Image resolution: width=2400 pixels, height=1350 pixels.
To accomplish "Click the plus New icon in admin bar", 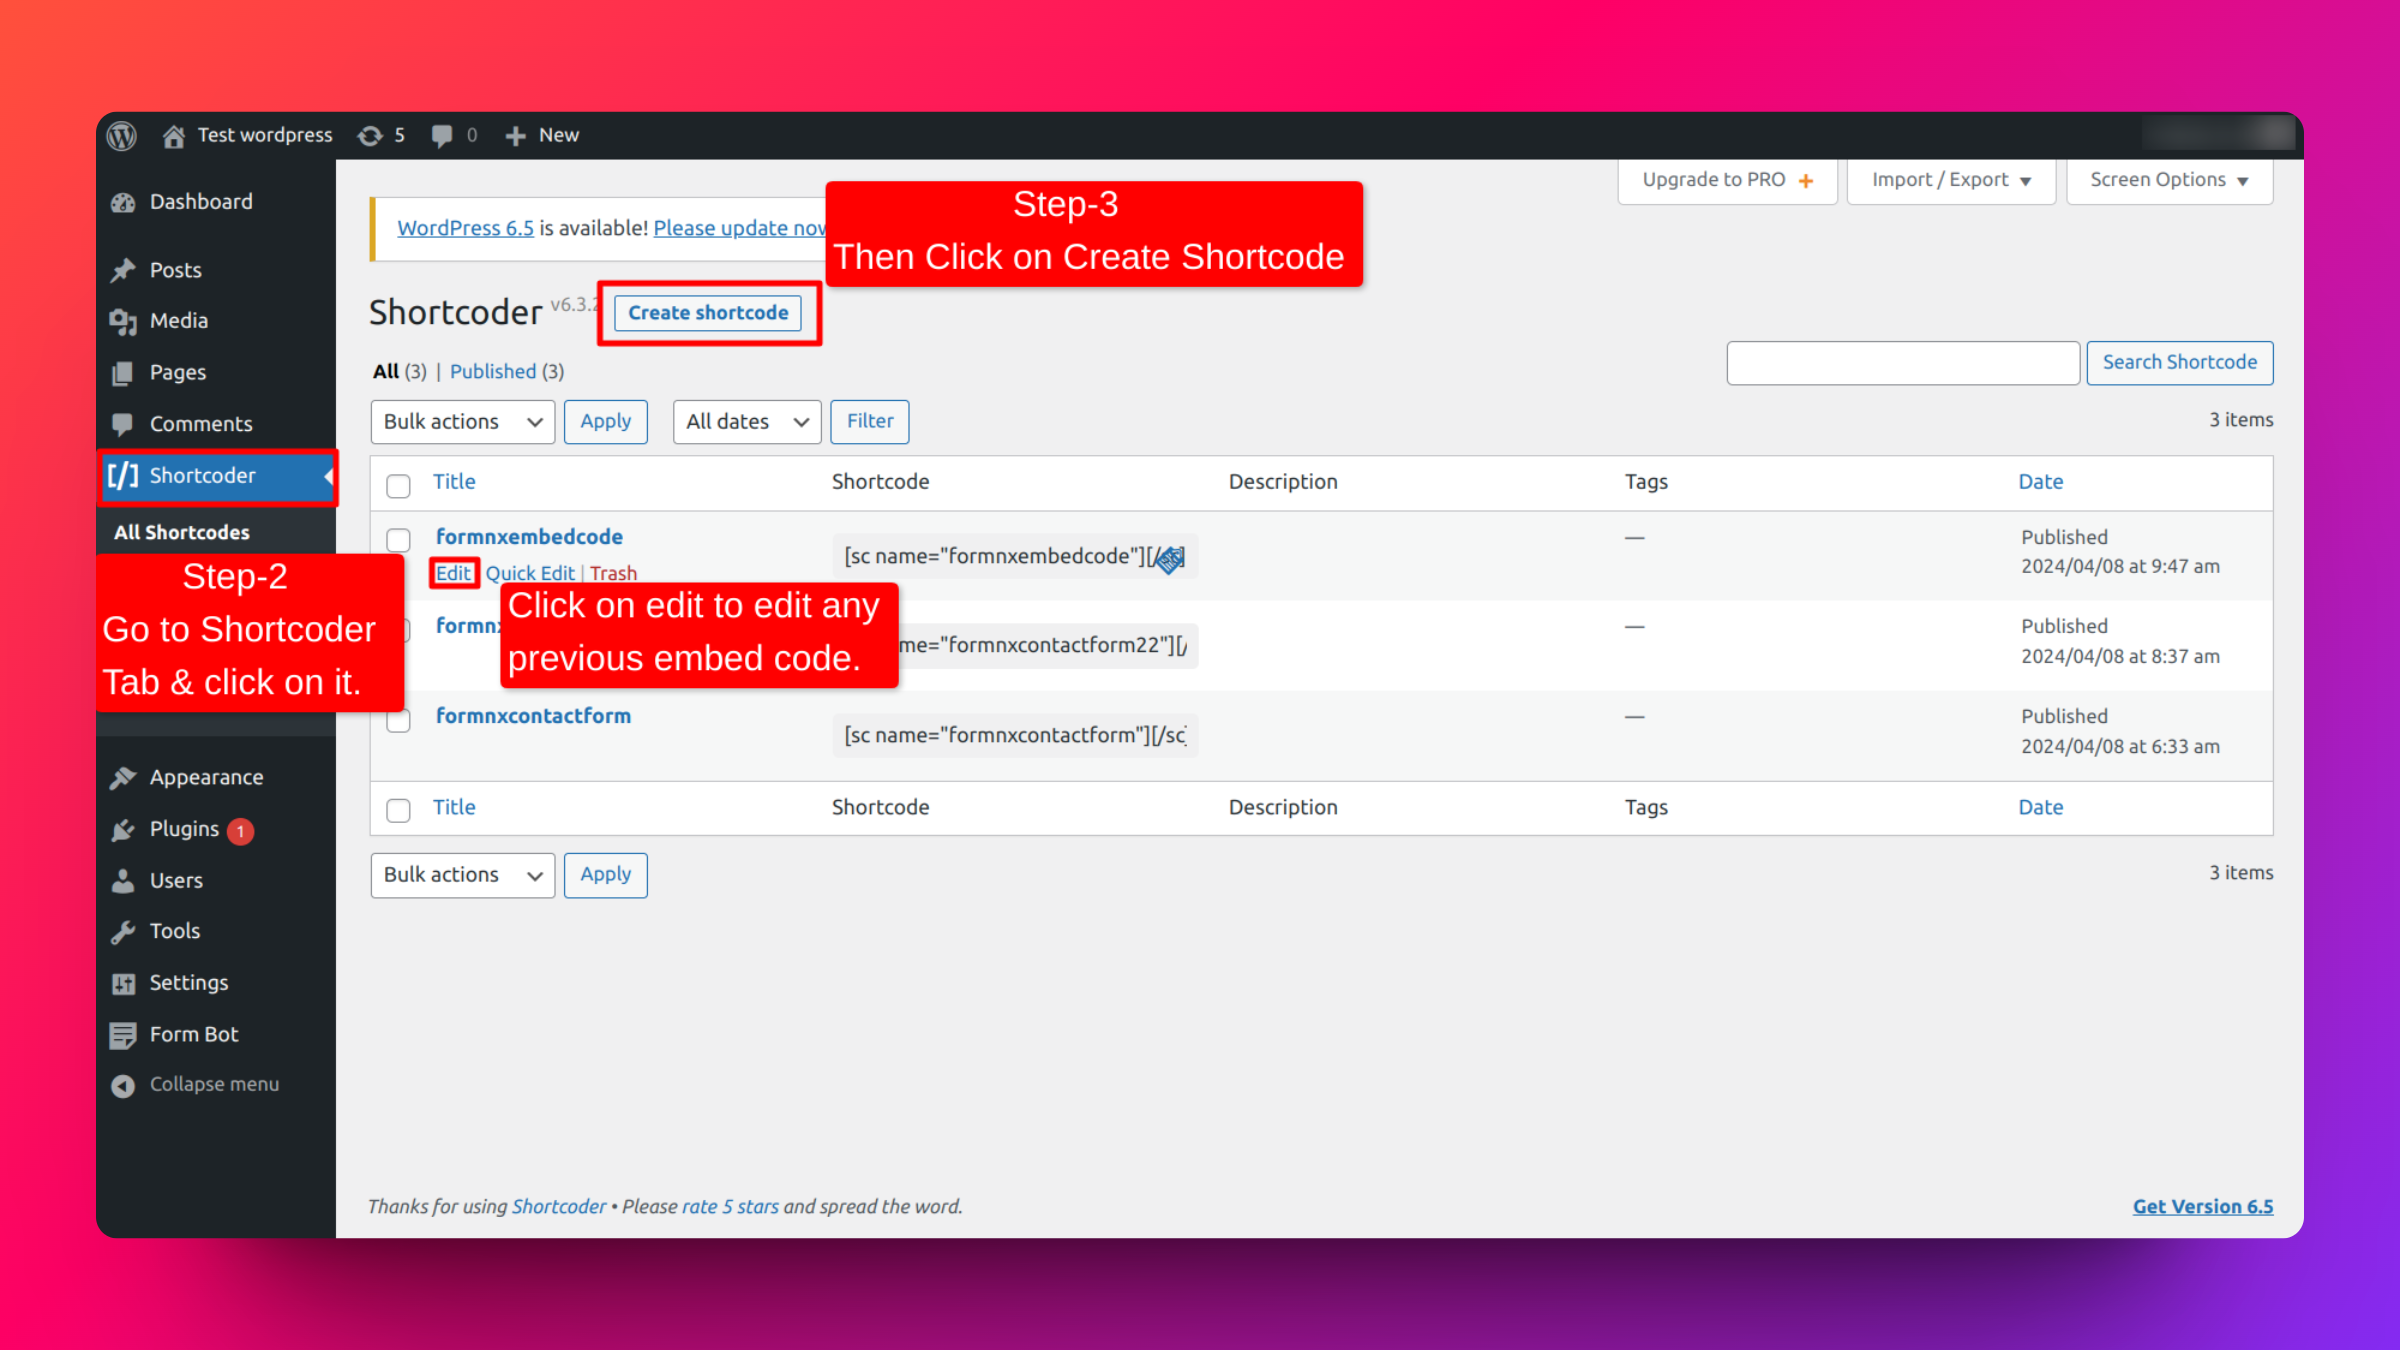I will pyautogui.click(x=515, y=136).
